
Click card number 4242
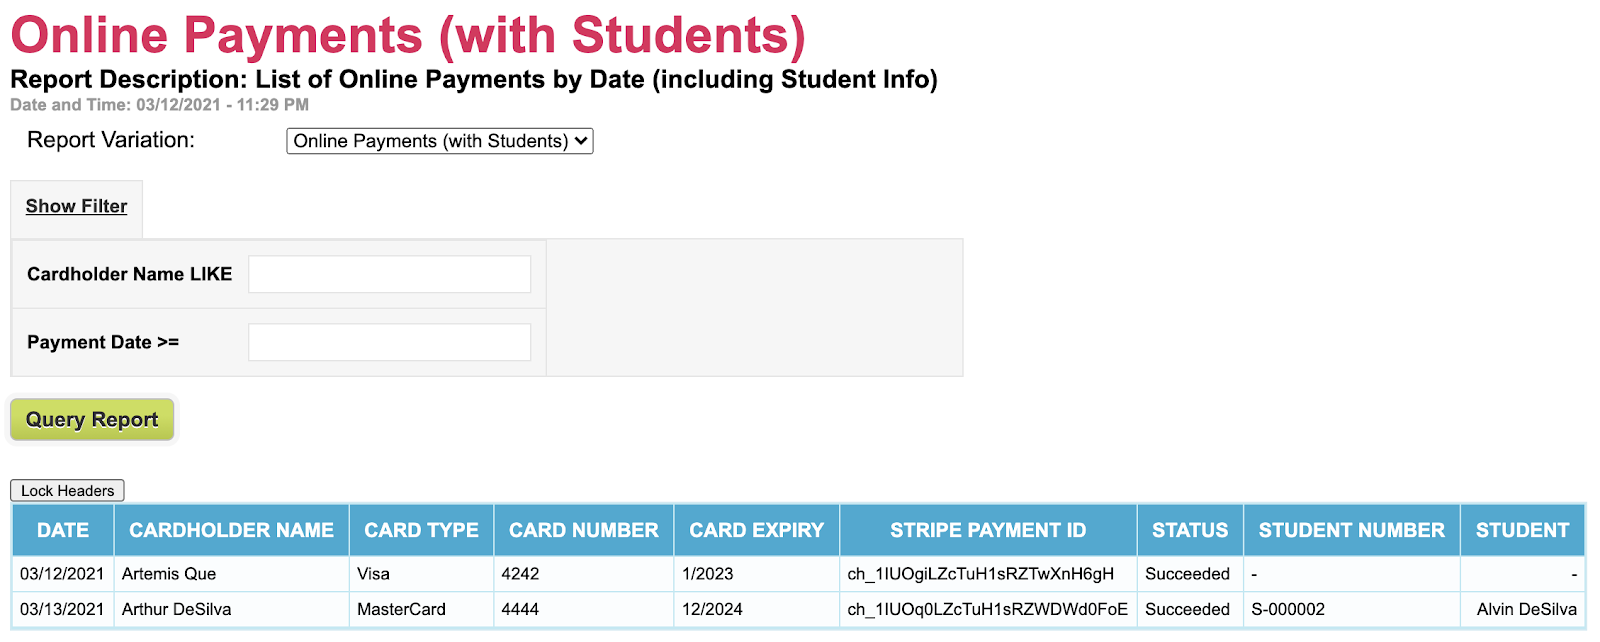point(520,574)
